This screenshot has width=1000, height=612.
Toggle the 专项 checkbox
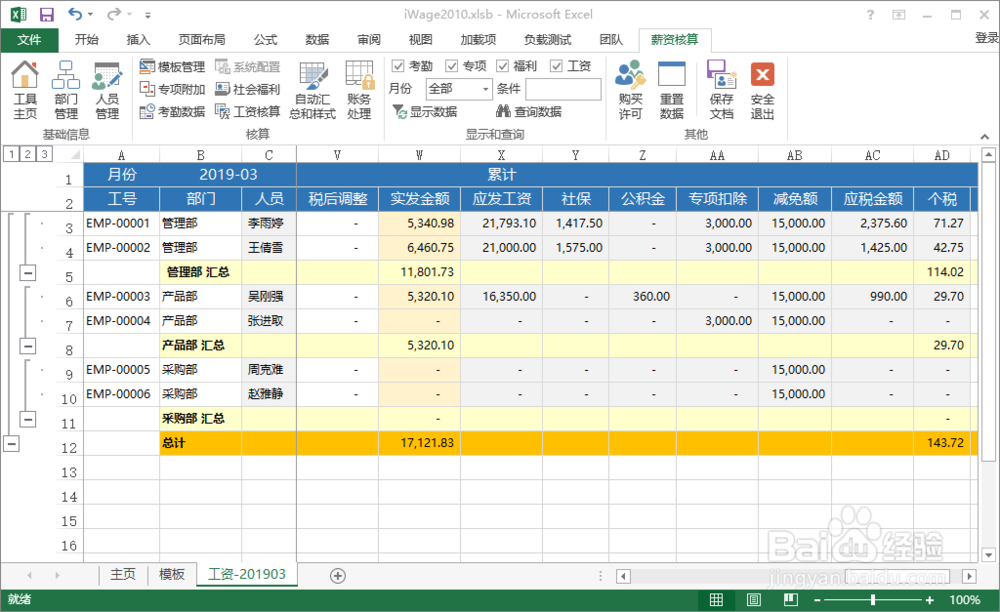[x=452, y=66]
